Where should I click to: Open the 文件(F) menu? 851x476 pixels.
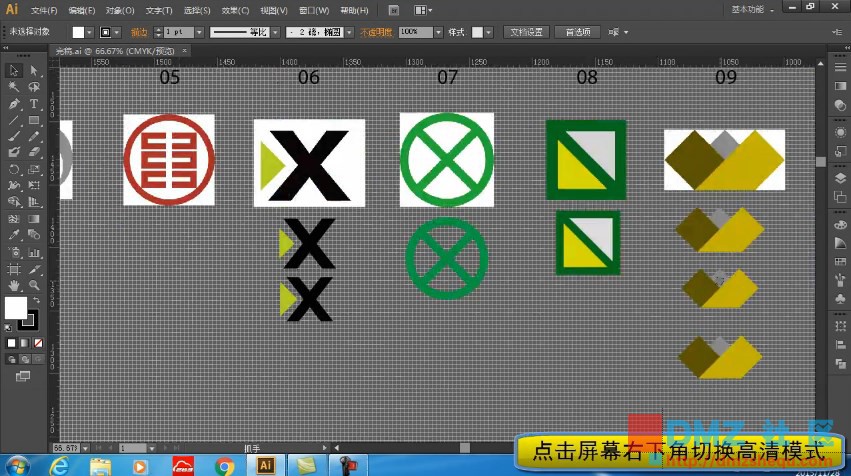click(x=44, y=10)
